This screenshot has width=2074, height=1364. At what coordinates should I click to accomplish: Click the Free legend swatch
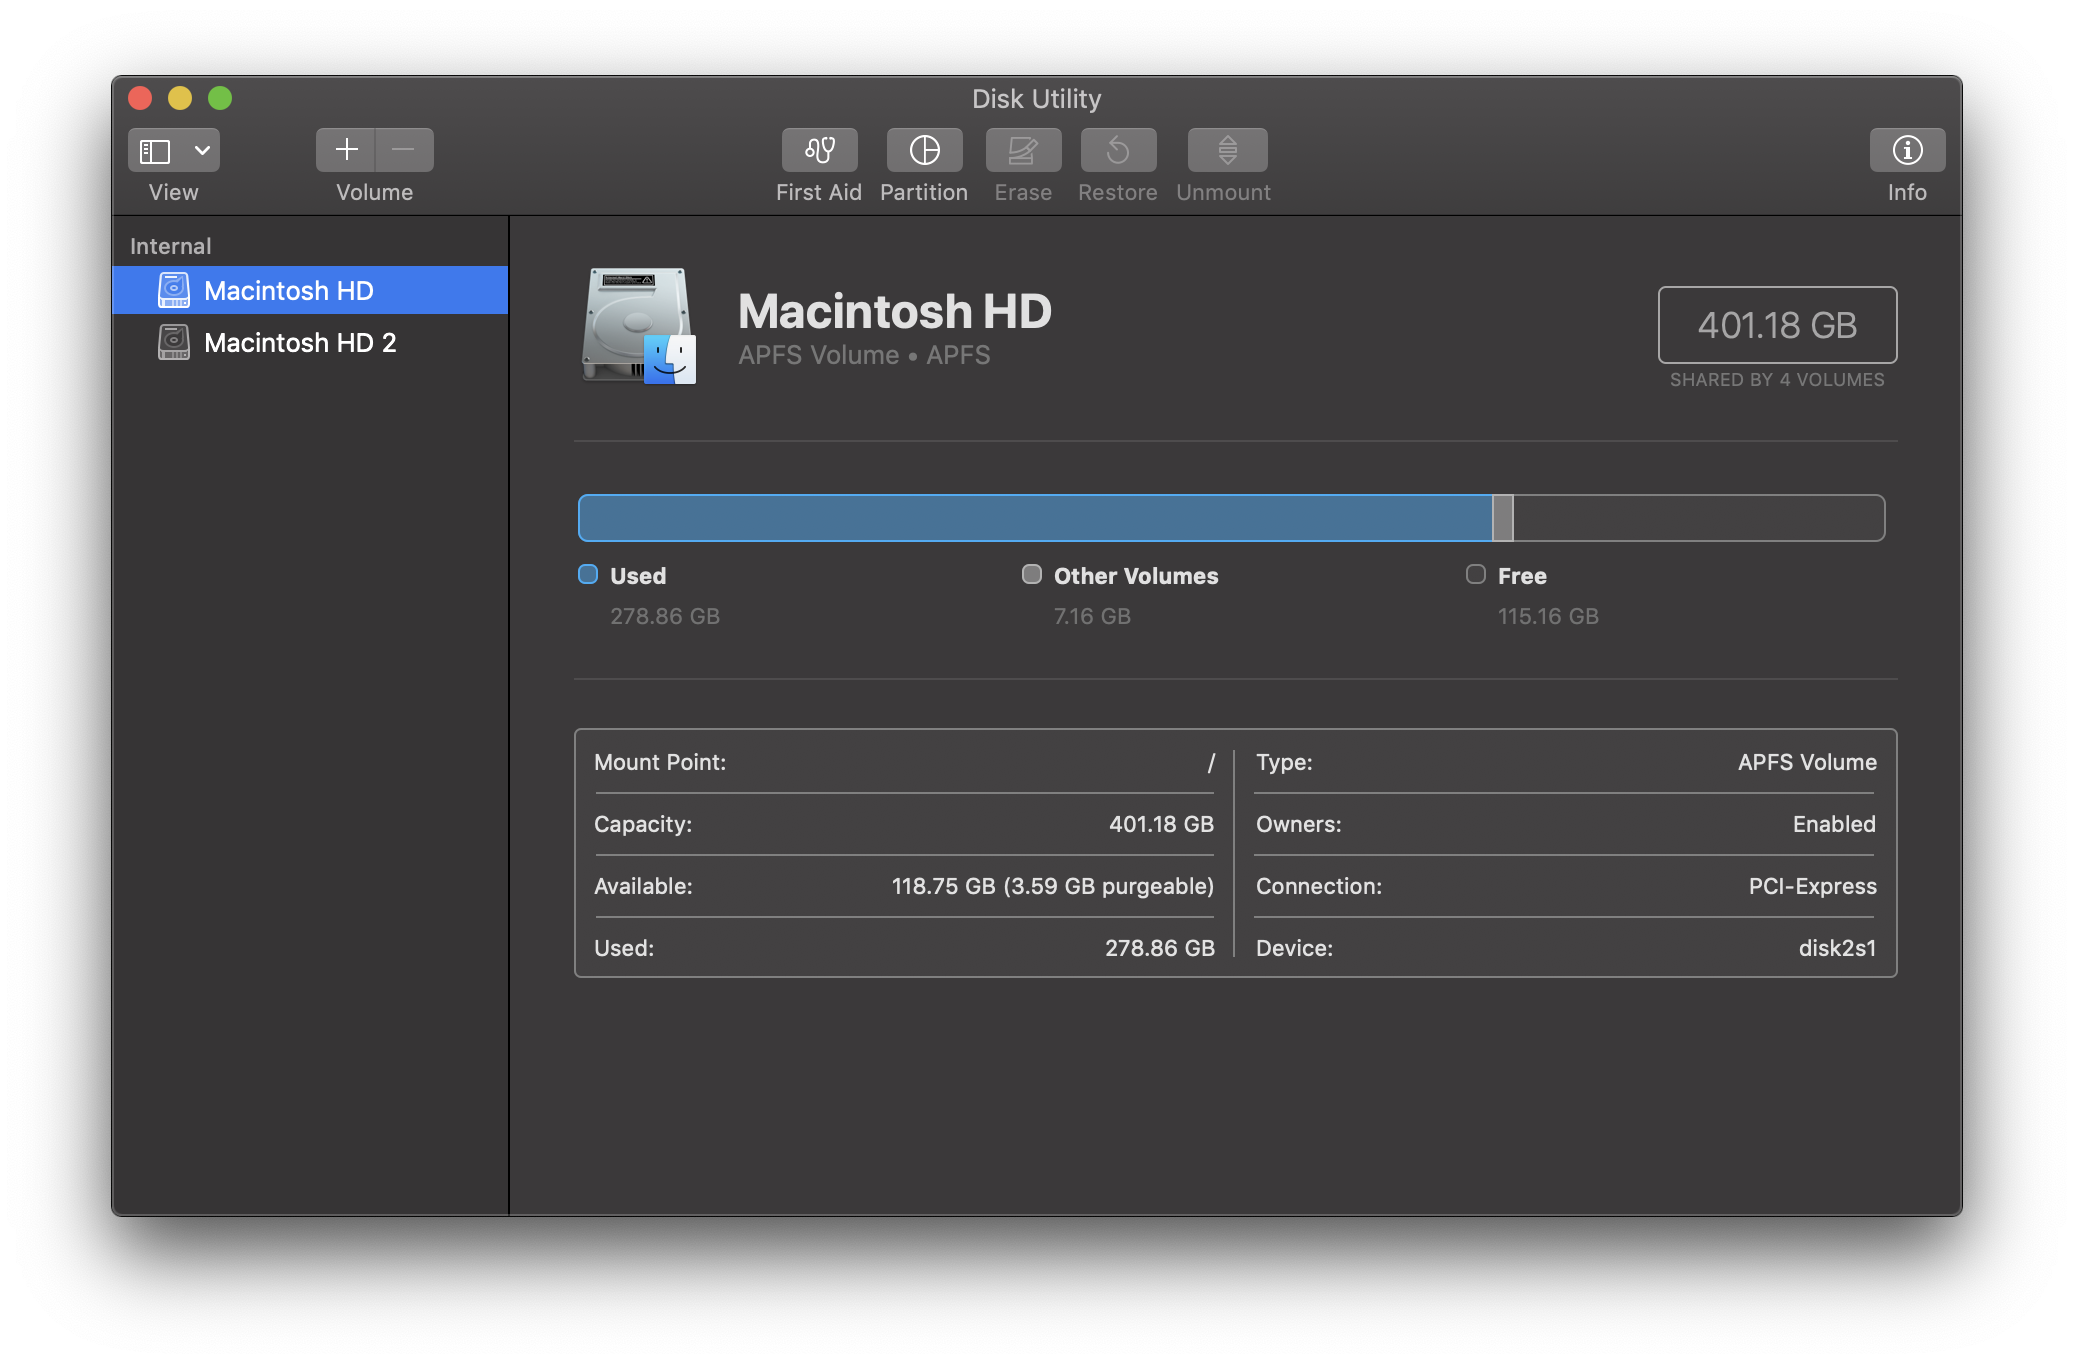tap(1475, 574)
